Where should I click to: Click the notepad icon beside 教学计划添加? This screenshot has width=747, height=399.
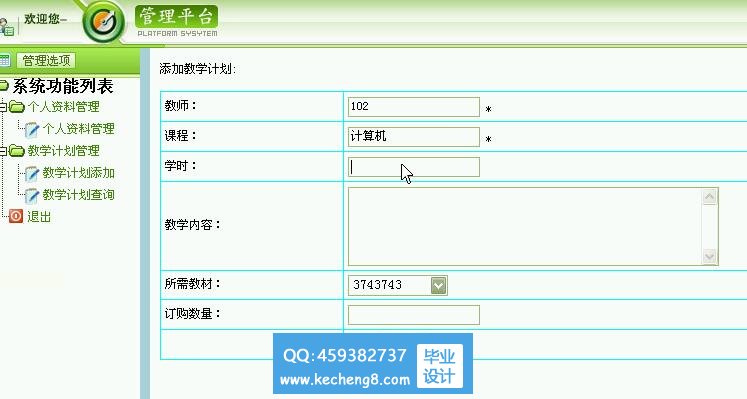pos(31,173)
